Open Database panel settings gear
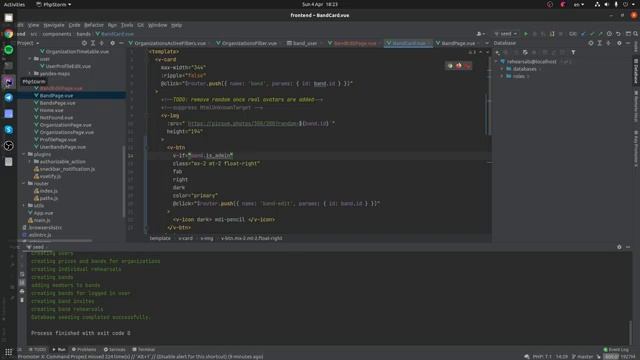 tap(619, 43)
